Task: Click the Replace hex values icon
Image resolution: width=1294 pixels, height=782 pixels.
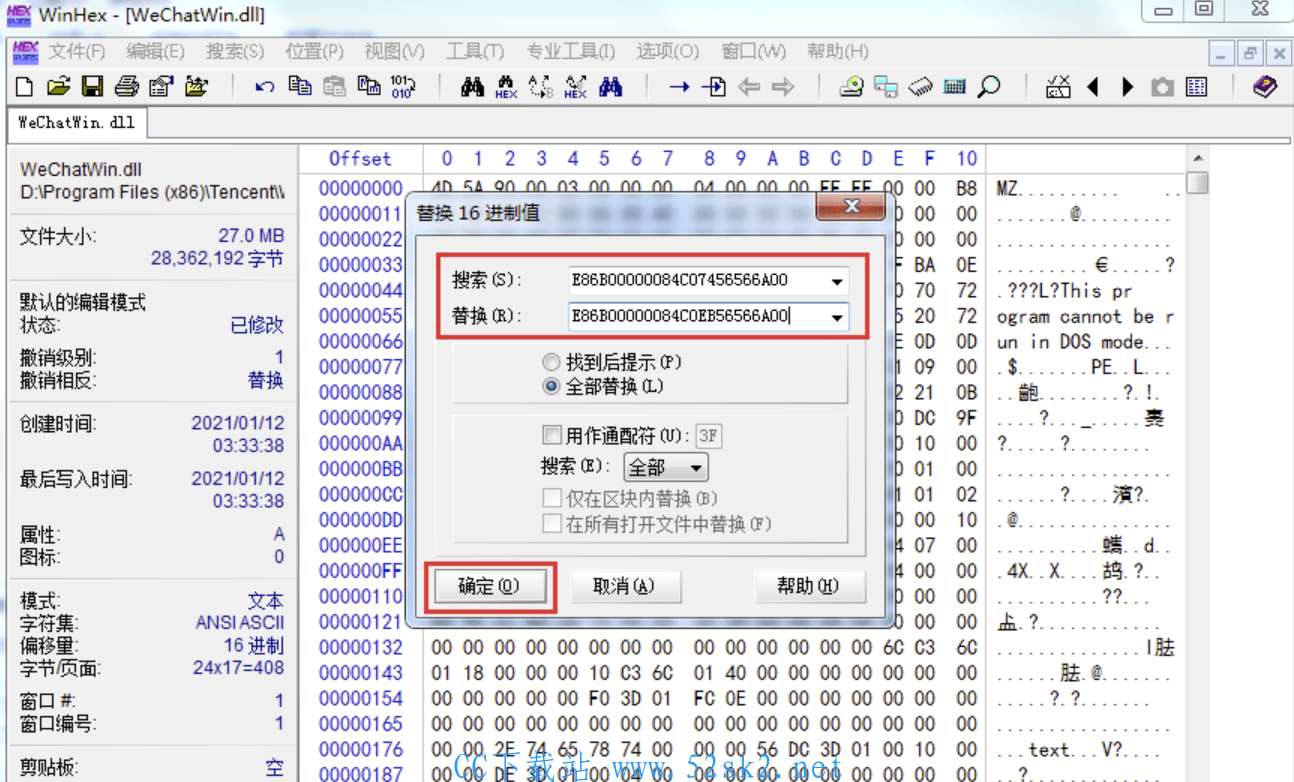Action: (x=576, y=87)
